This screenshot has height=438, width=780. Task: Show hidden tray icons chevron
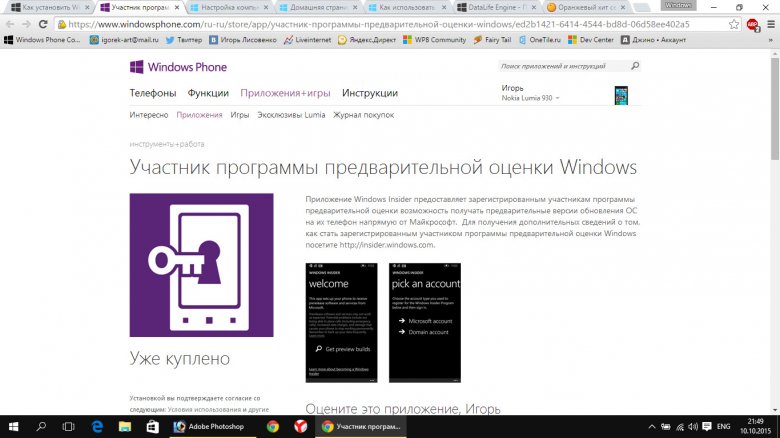[x=652, y=427]
